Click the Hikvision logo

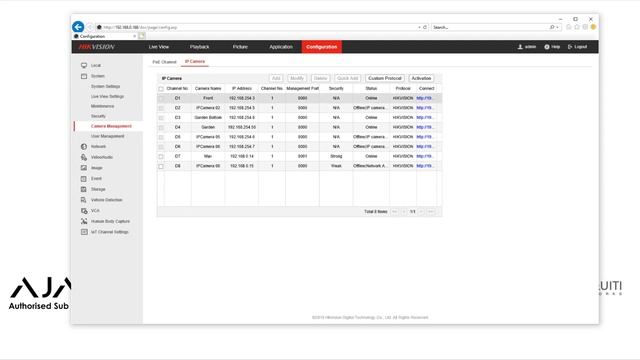point(96,47)
